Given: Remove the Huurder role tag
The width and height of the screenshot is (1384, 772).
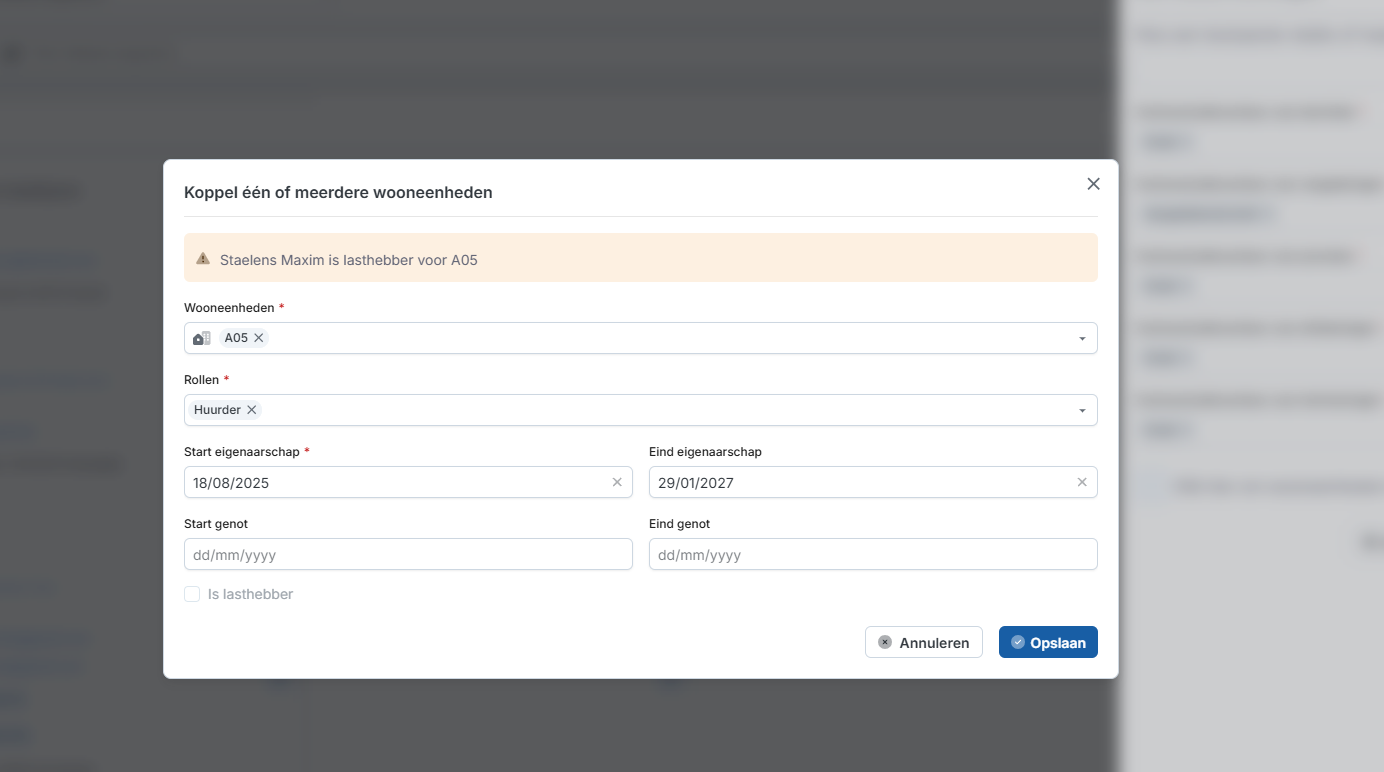Looking at the screenshot, I should (252, 410).
